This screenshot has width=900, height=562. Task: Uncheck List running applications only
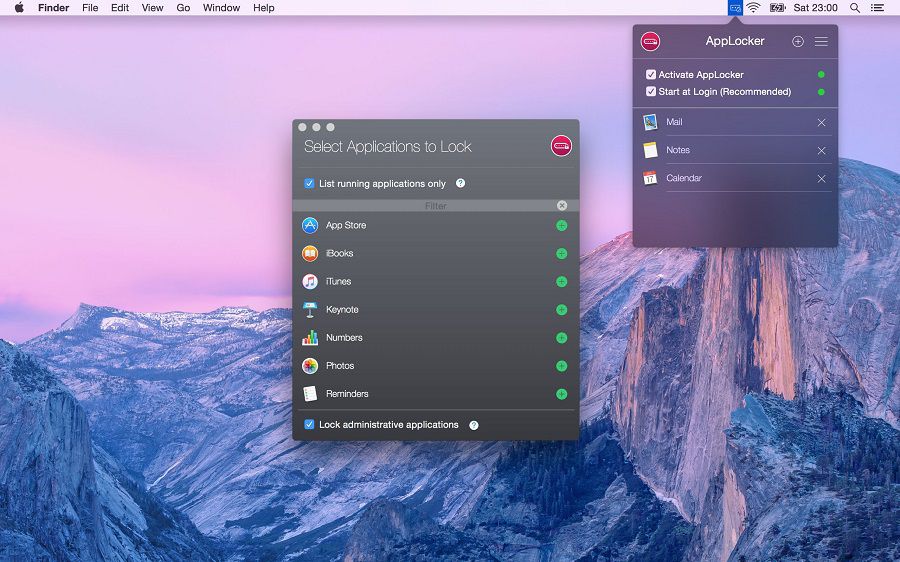pyautogui.click(x=309, y=184)
